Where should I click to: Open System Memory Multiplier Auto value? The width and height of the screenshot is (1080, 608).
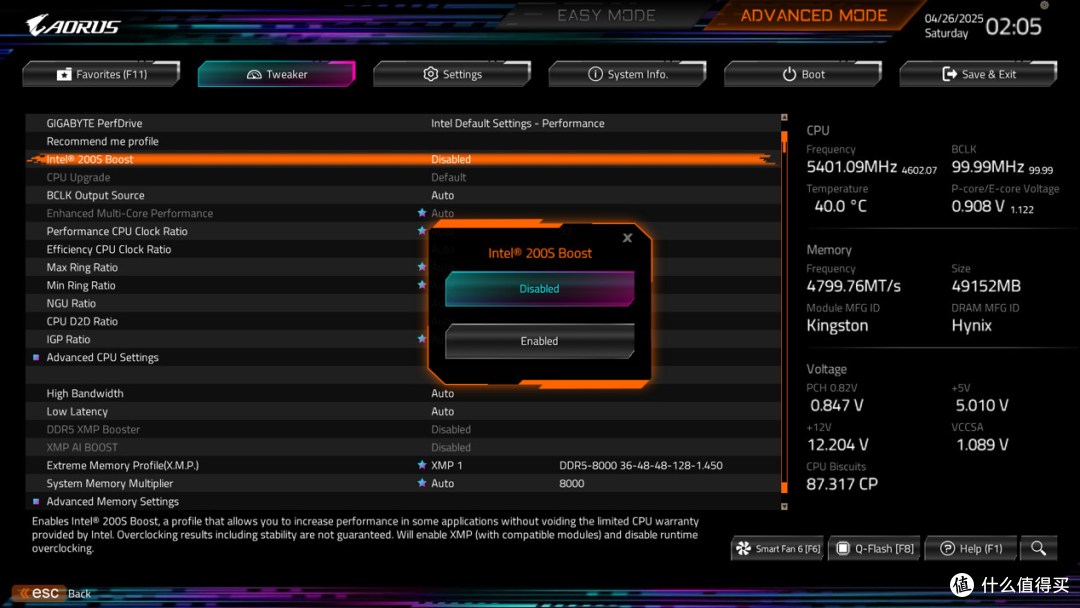coord(442,483)
